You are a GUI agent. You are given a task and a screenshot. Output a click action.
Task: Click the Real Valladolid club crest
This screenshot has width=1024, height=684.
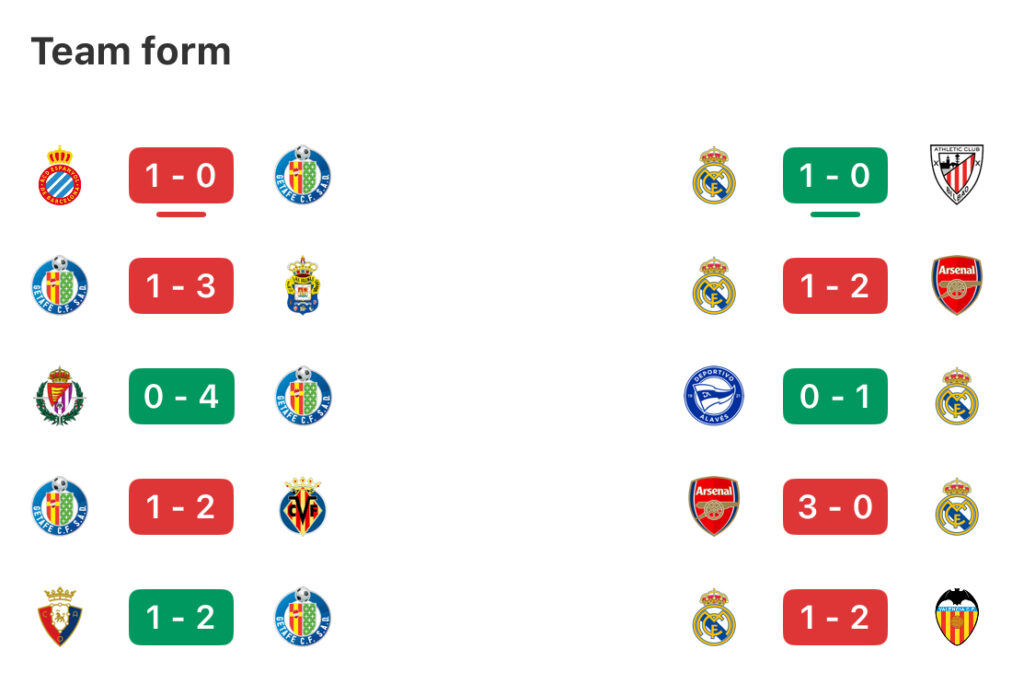[x=59, y=396]
